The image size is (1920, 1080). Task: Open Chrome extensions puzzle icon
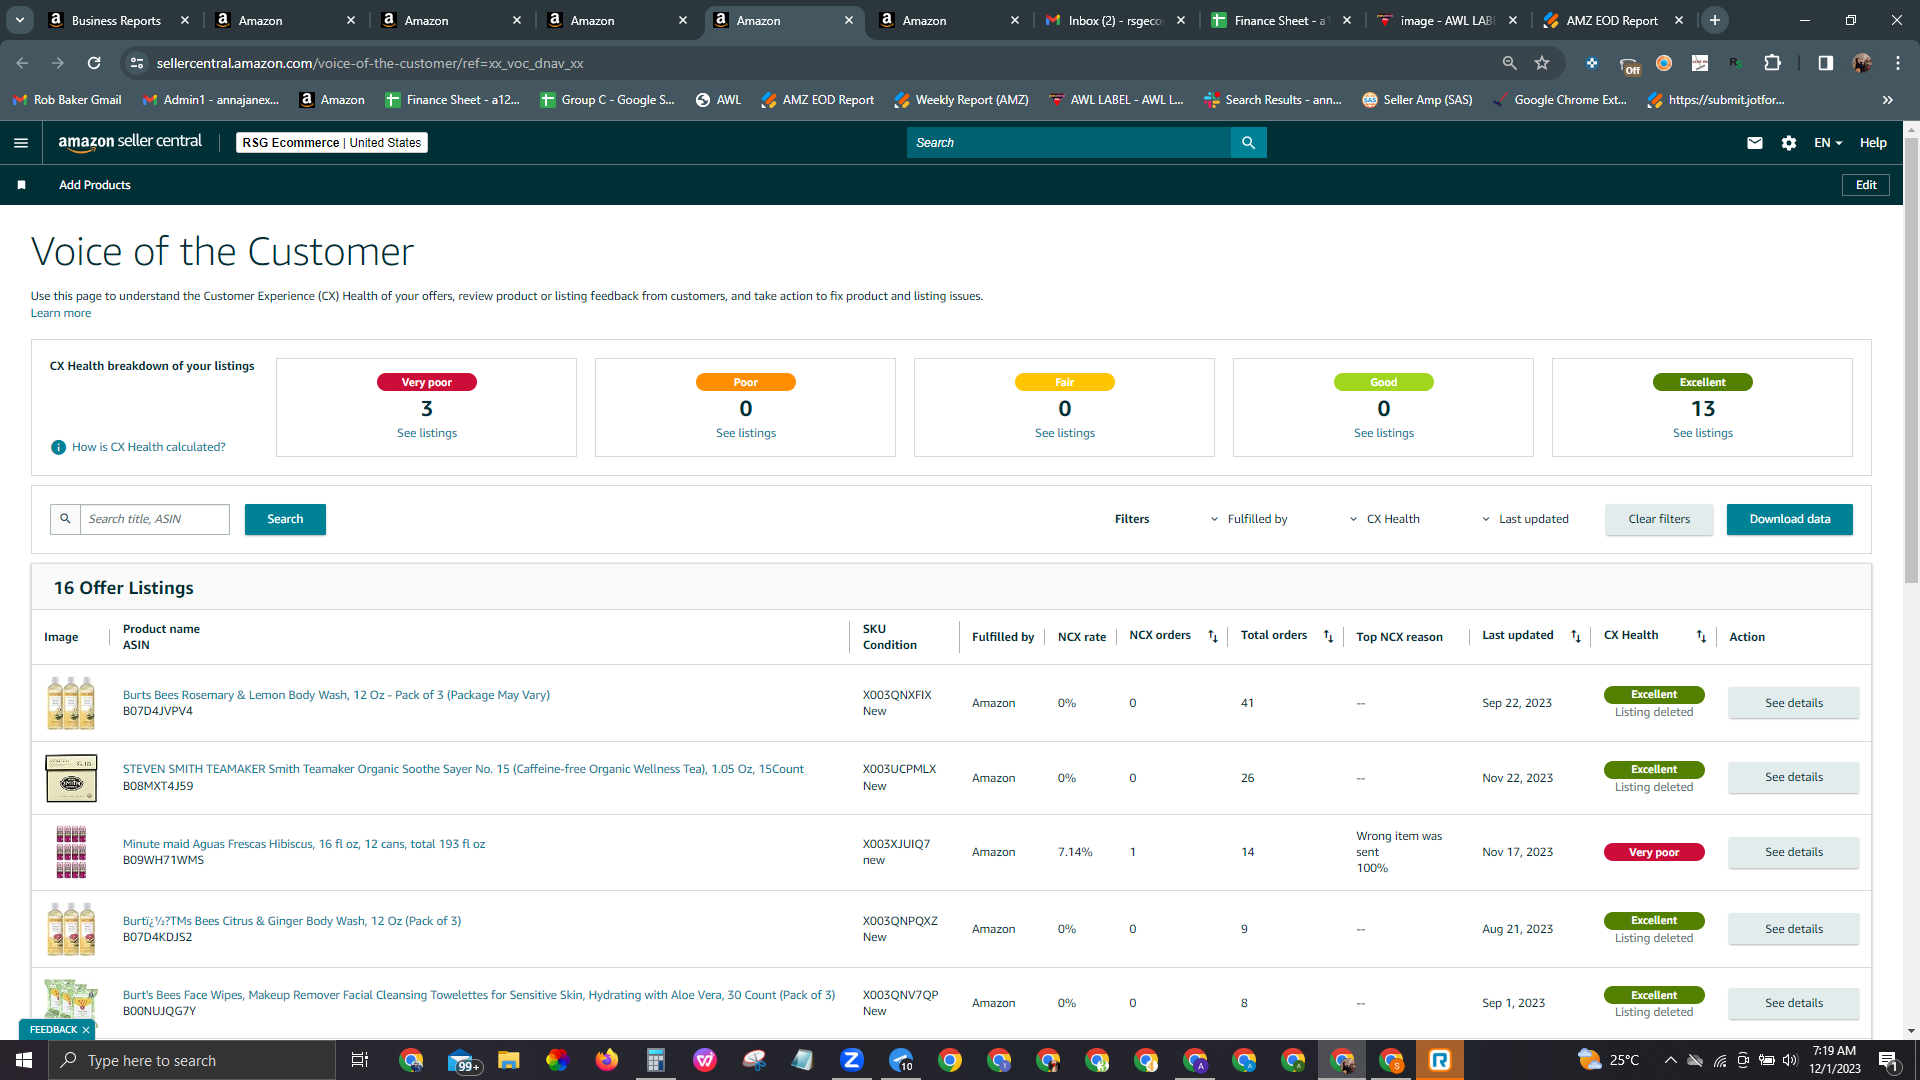click(x=1772, y=63)
